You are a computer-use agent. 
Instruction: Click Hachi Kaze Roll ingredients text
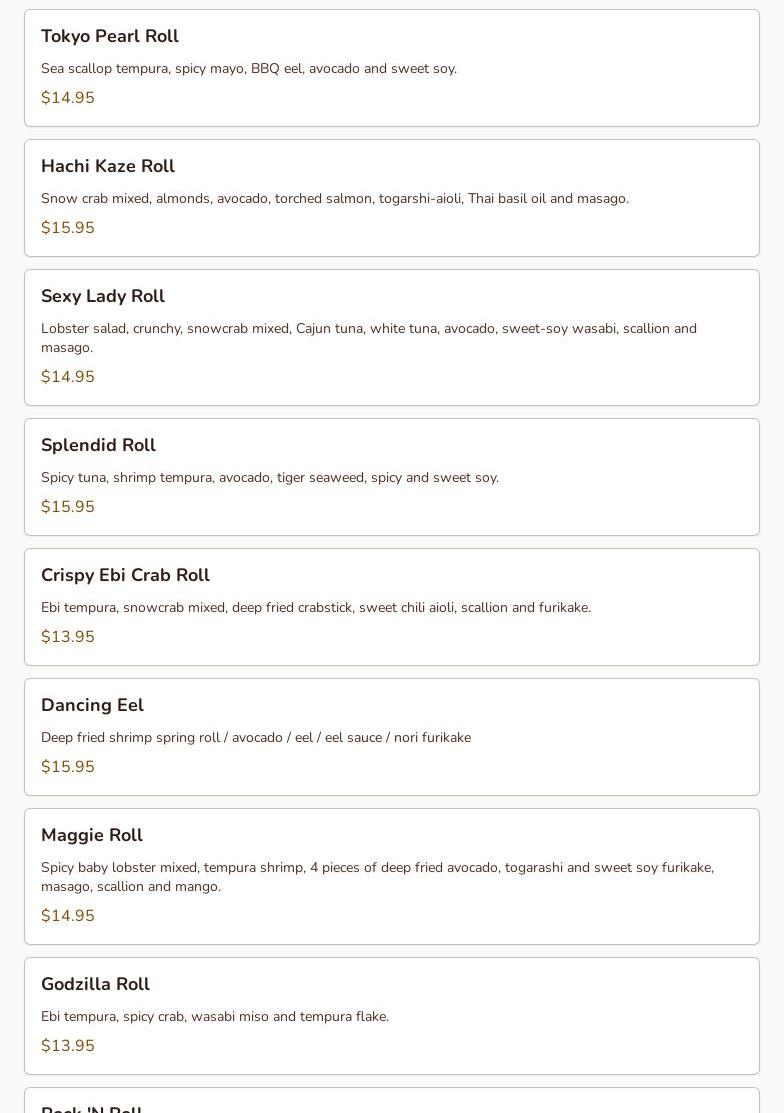click(x=335, y=199)
